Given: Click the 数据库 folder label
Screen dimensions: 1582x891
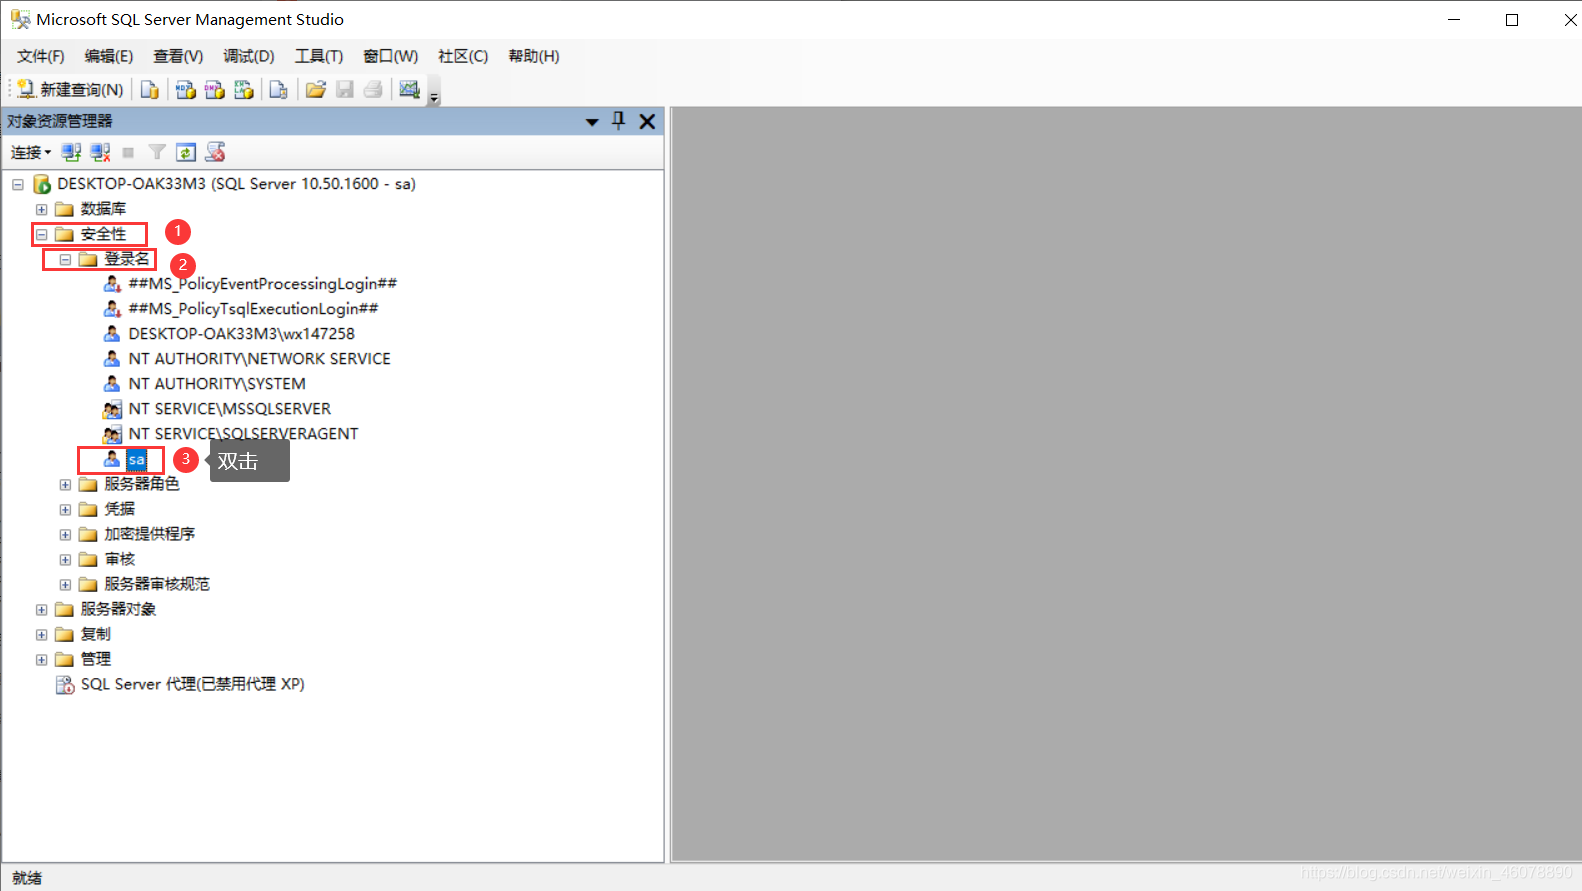Looking at the screenshot, I should pos(103,209).
